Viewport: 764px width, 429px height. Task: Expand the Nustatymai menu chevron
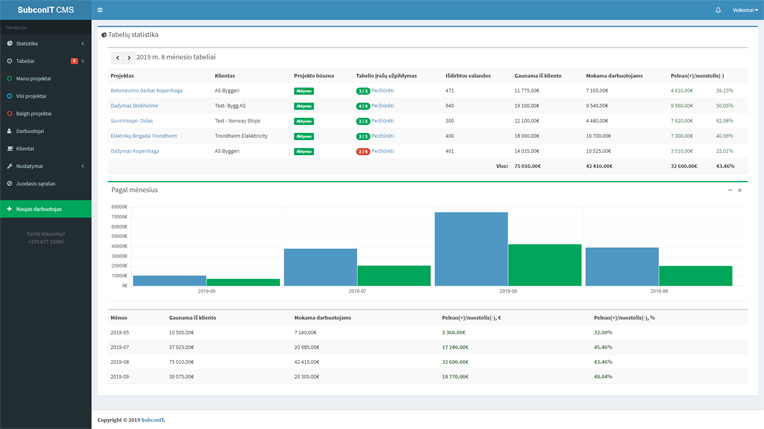click(83, 166)
